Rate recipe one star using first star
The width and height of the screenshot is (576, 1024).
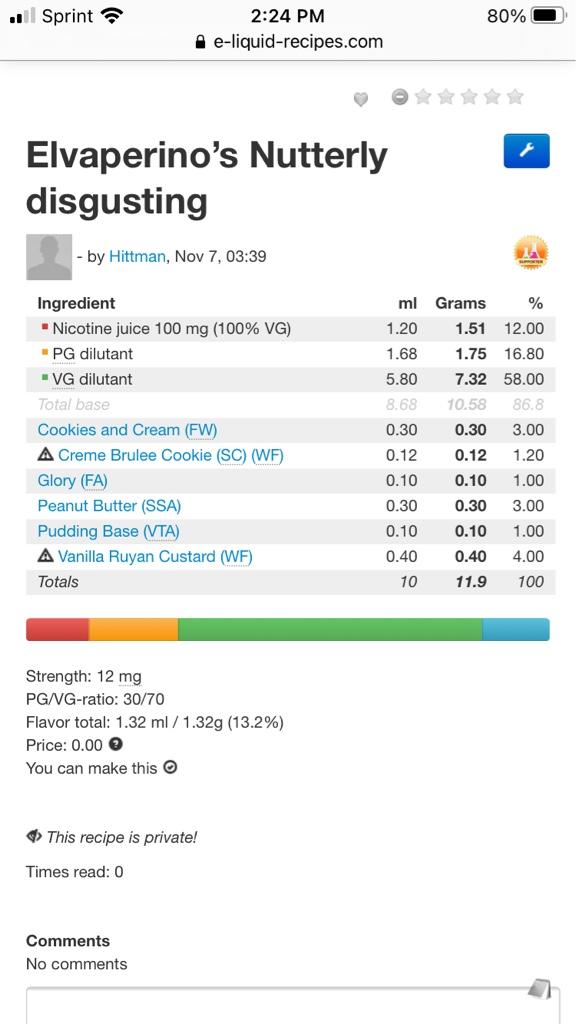423,97
